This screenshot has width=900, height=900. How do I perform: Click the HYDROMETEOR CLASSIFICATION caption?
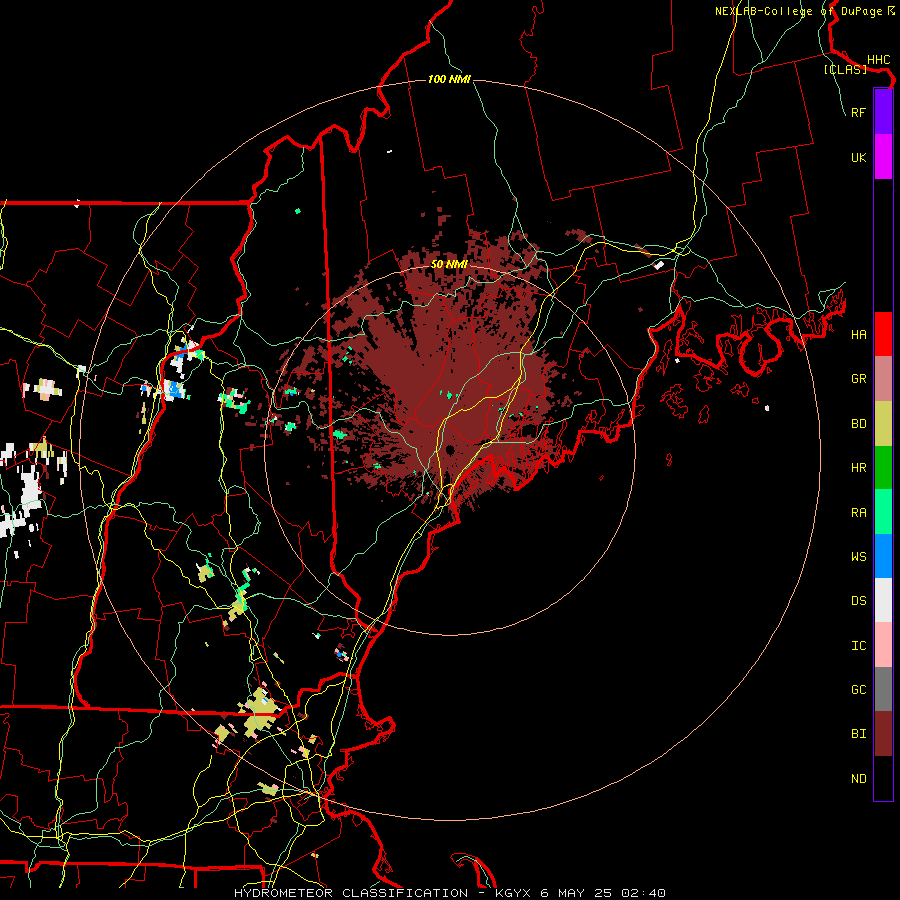[351, 893]
